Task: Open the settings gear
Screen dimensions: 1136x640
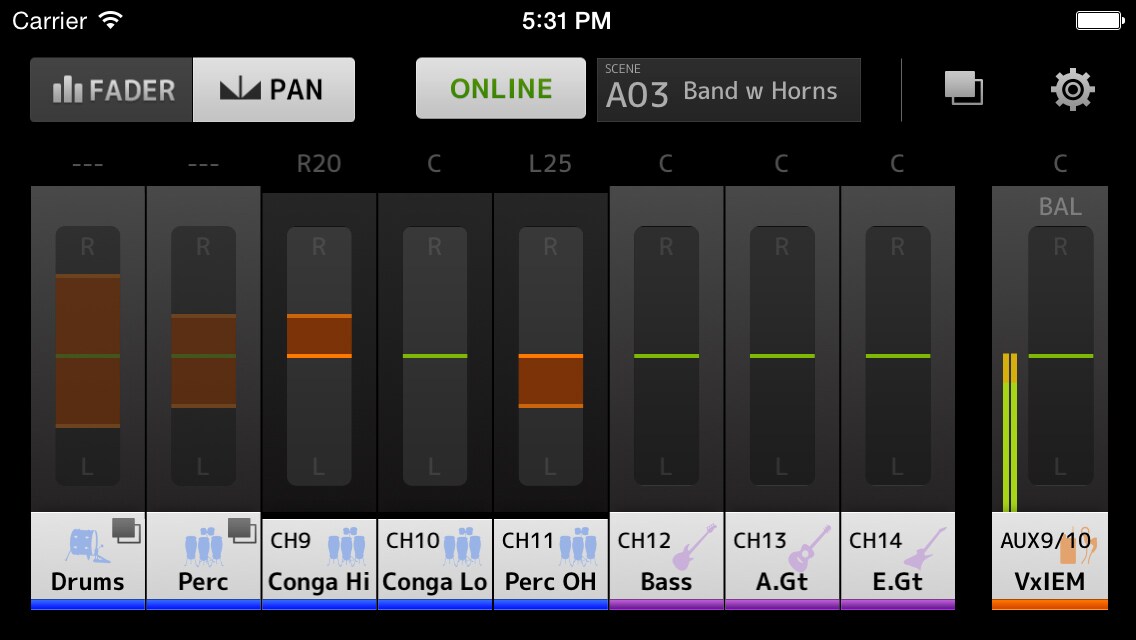Action: click(1072, 89)
